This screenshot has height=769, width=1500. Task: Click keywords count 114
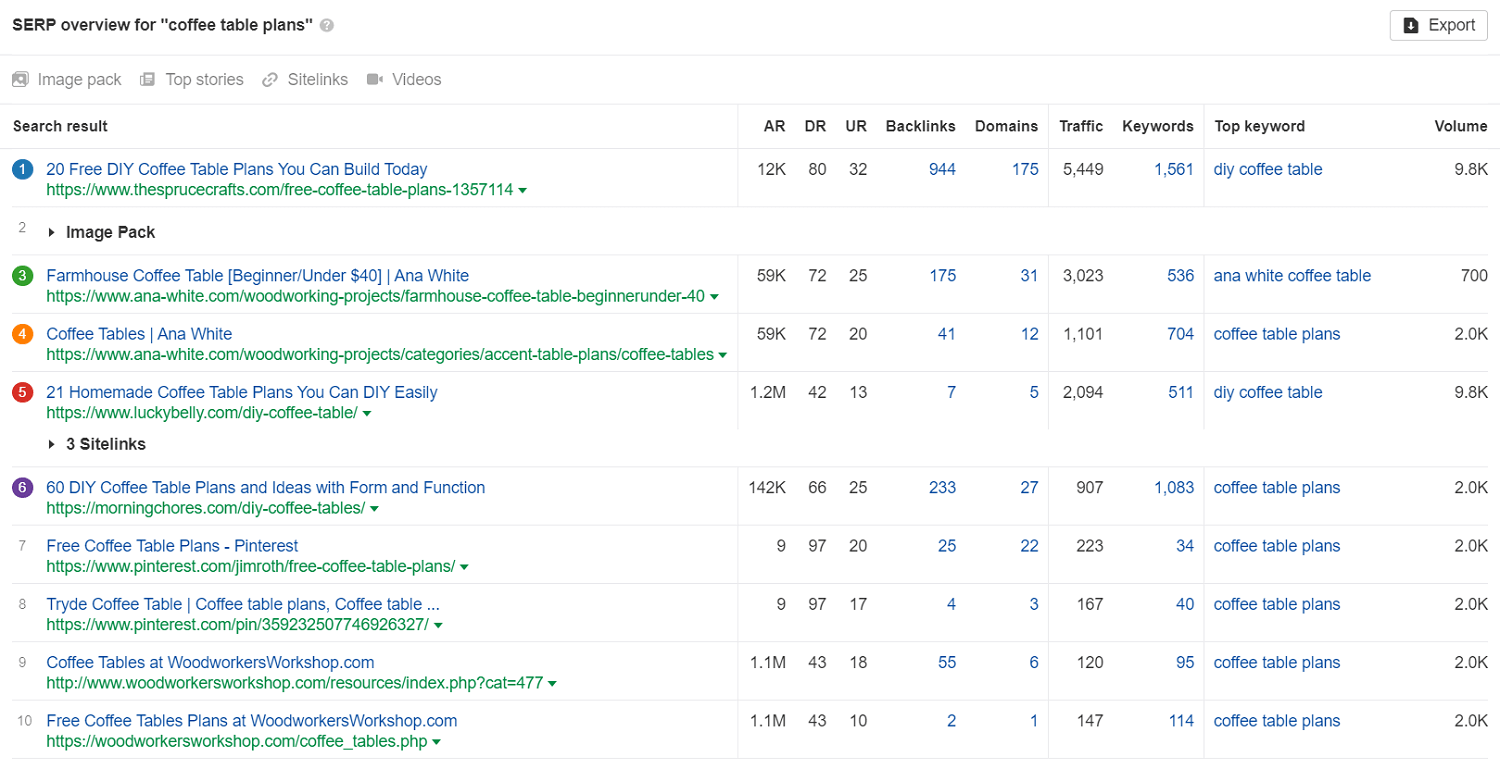[1181, 719]
